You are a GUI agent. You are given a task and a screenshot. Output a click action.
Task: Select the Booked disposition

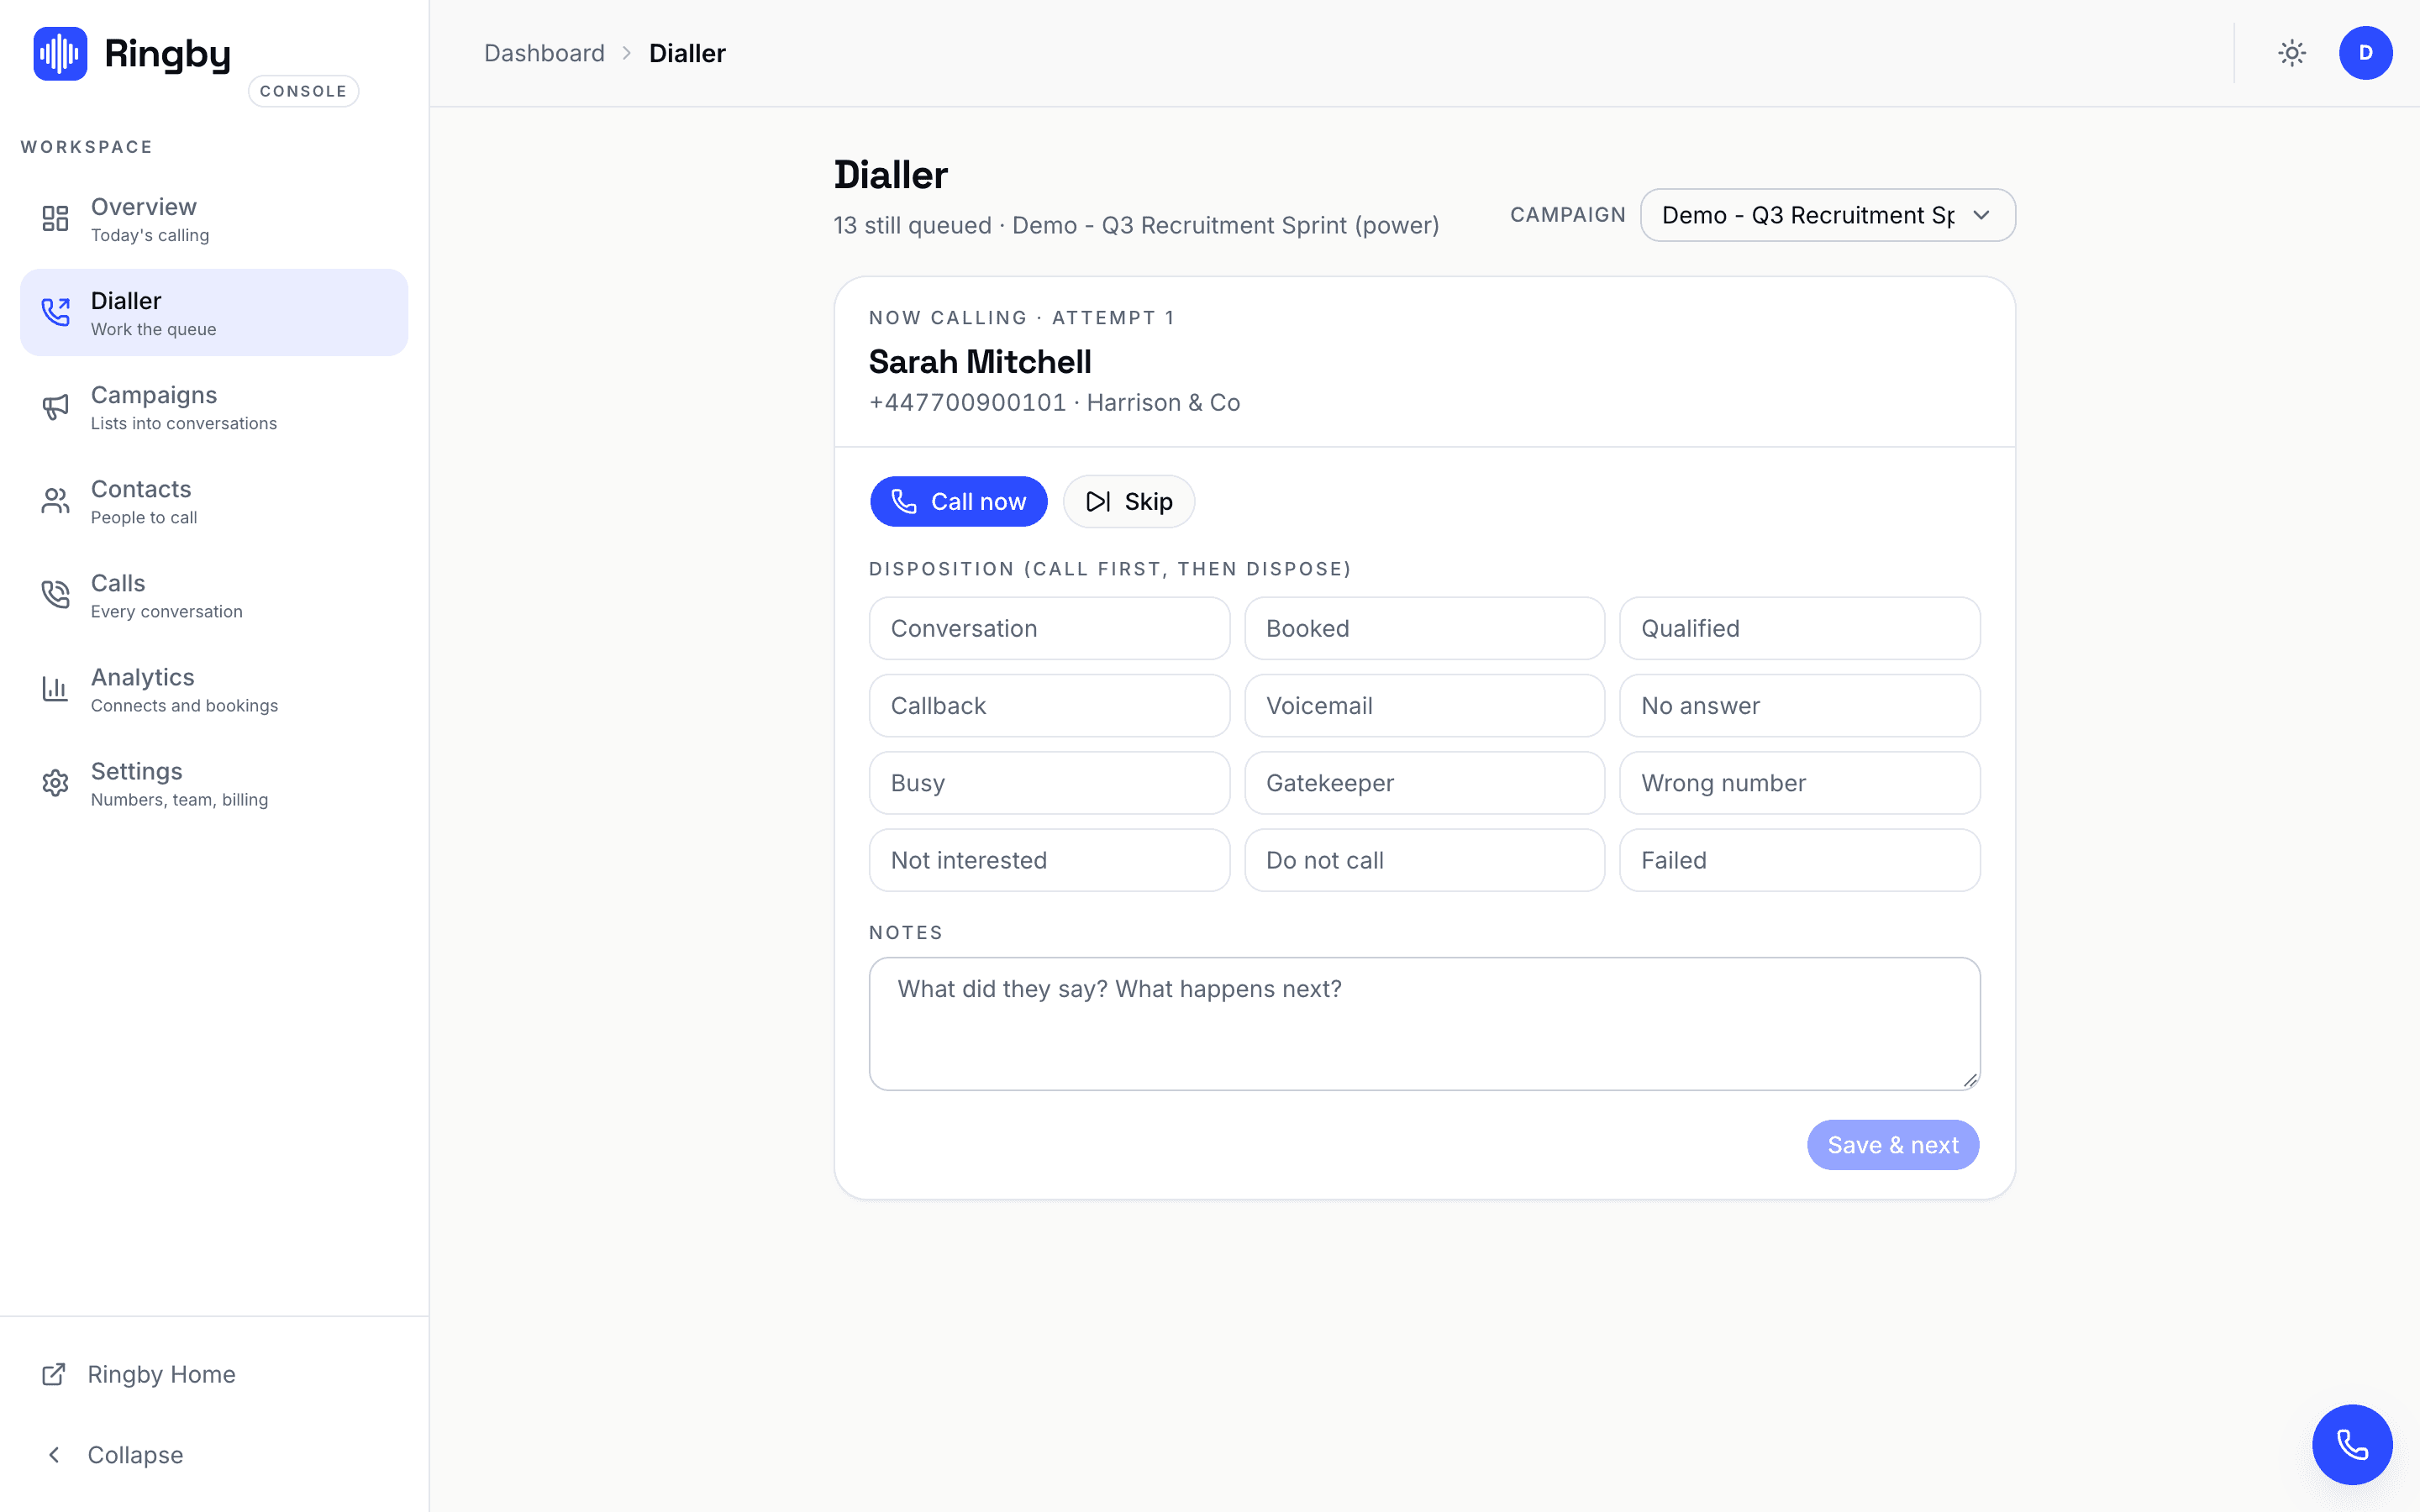tap(1424, 628)
